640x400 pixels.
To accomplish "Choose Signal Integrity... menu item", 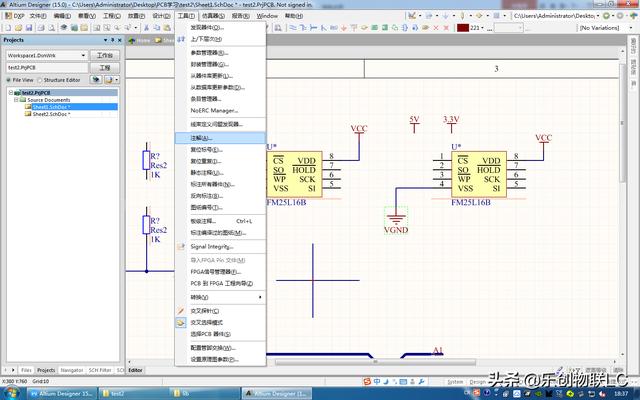I will 220,247.
